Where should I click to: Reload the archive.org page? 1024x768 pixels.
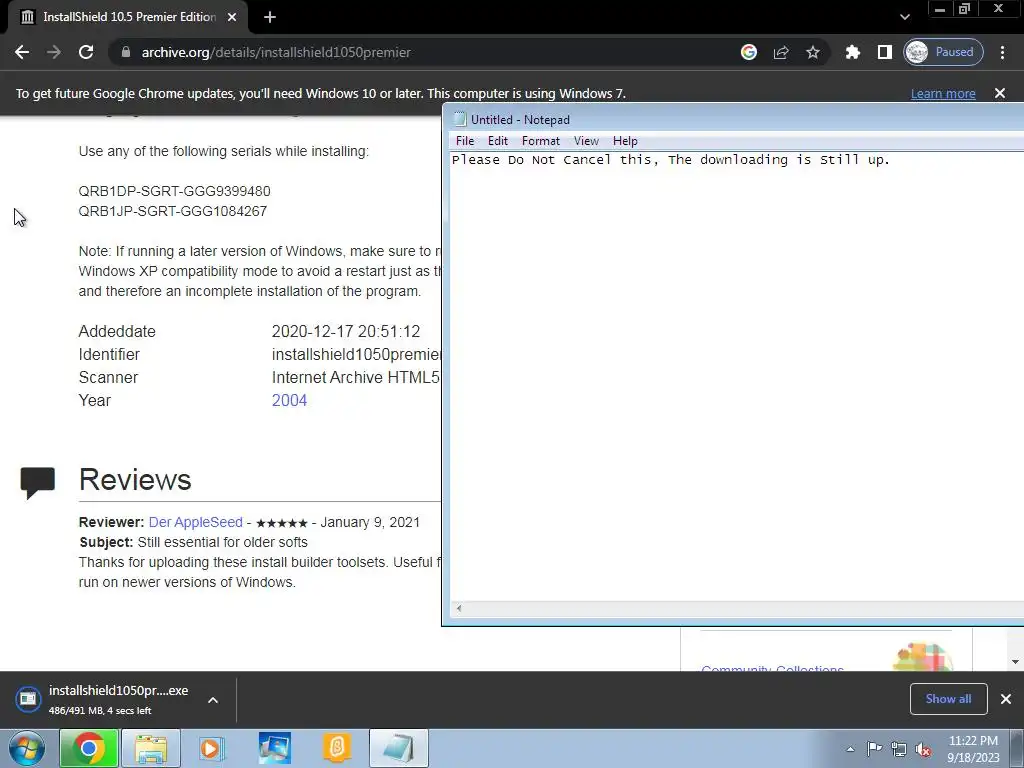pyautogui.click(x=86, y=52)
